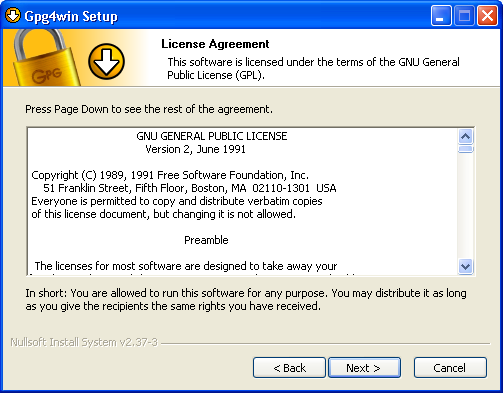The image size is (503, 393).
Task: Click the 'License Agreement' header title
Action: click(x=215, y=44)
